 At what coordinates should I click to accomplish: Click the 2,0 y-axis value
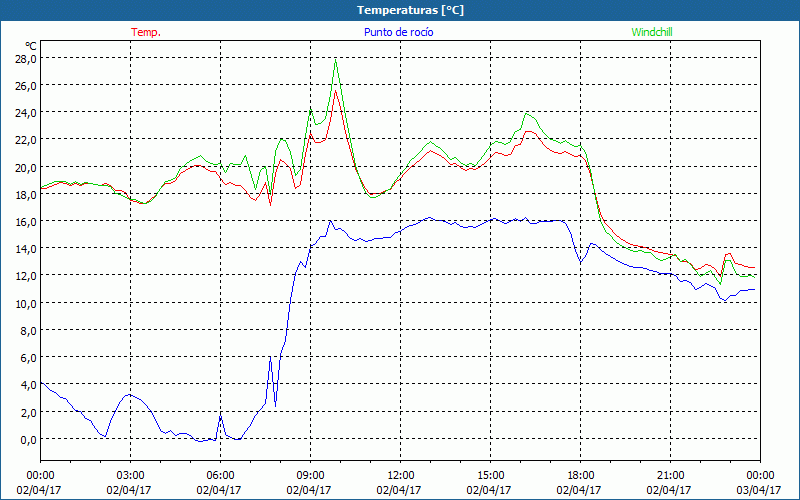(28, 412)
